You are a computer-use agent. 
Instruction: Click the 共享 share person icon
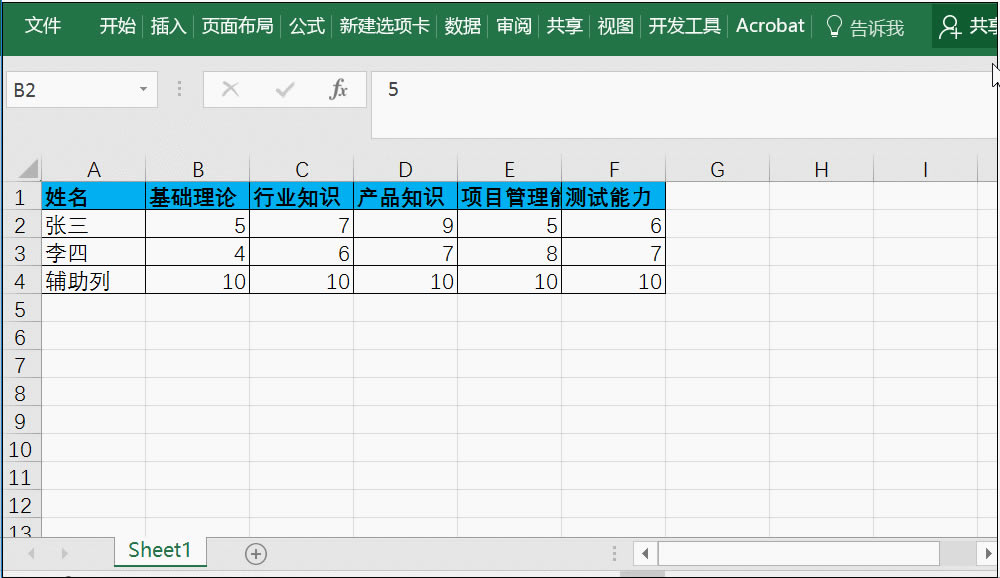(x=949, y=26)
